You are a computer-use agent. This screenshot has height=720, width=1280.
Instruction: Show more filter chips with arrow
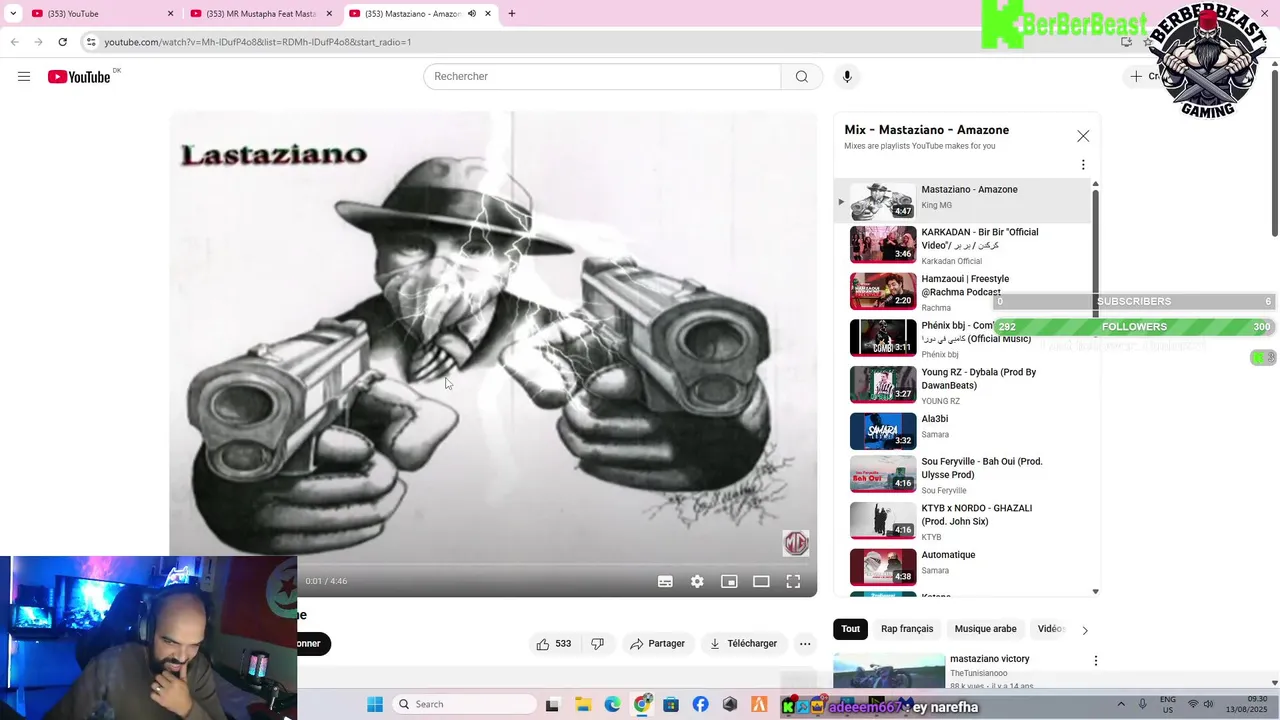1085,630
